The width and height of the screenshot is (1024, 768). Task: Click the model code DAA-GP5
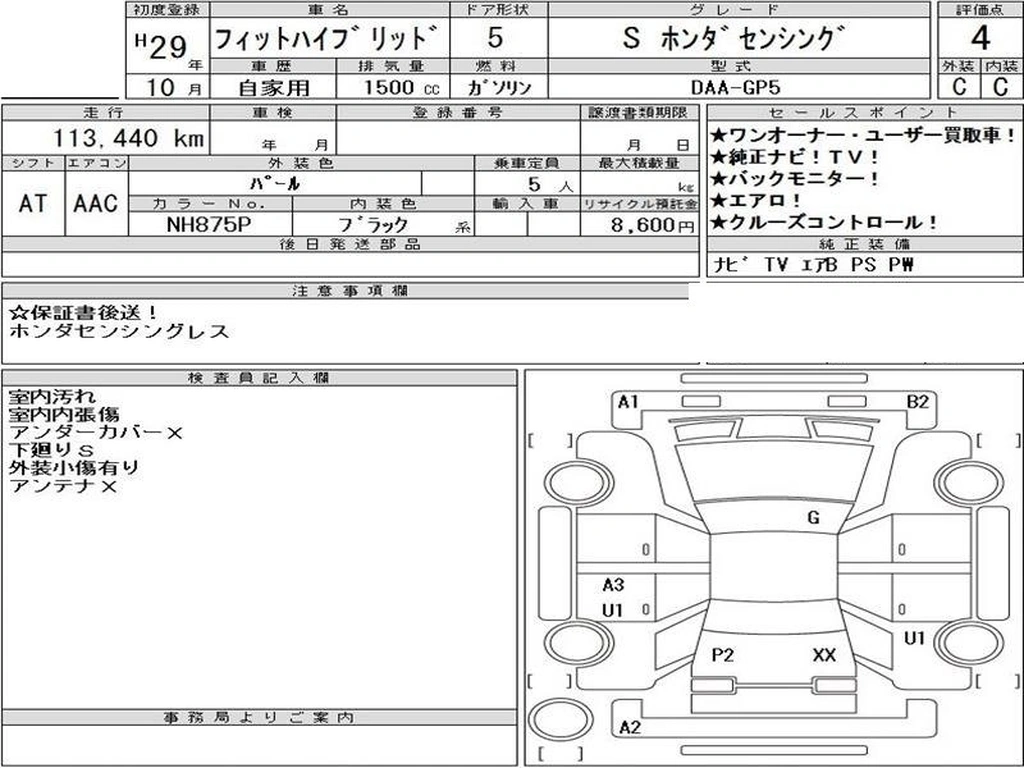click(x=736, y=88)
